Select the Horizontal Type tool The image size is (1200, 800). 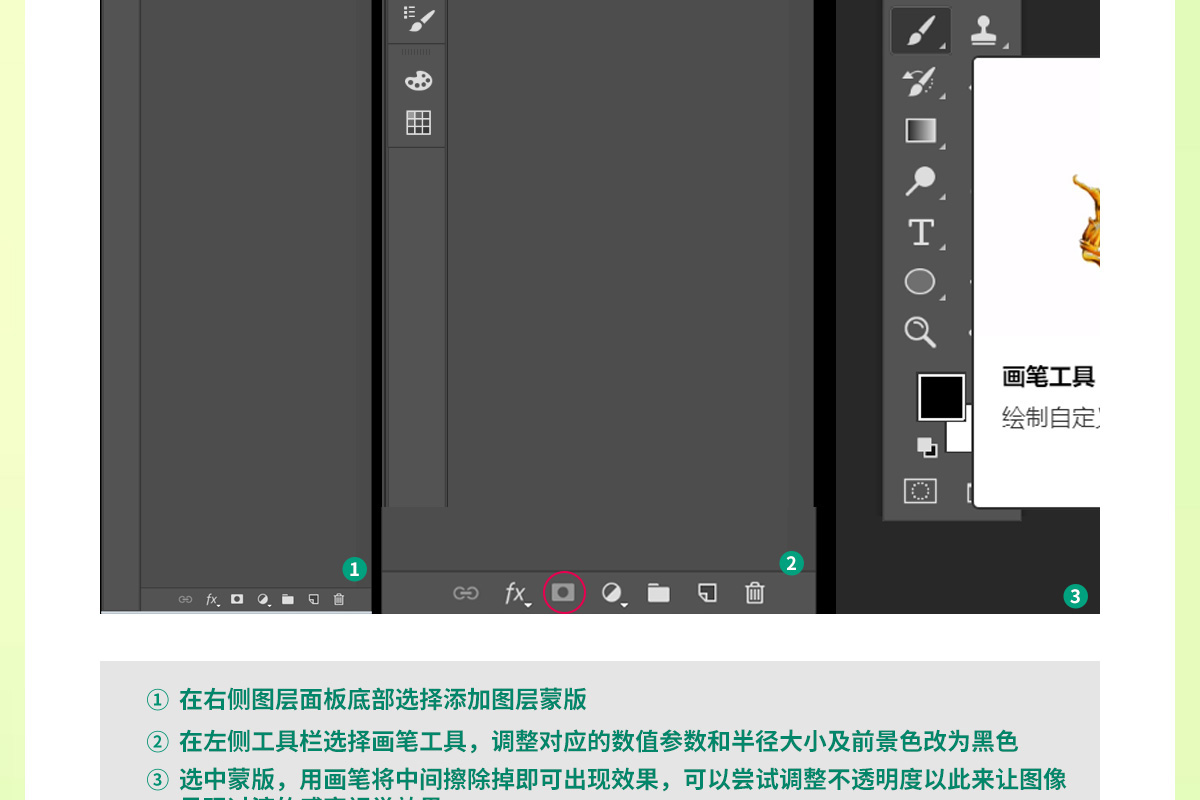(920, 233)
